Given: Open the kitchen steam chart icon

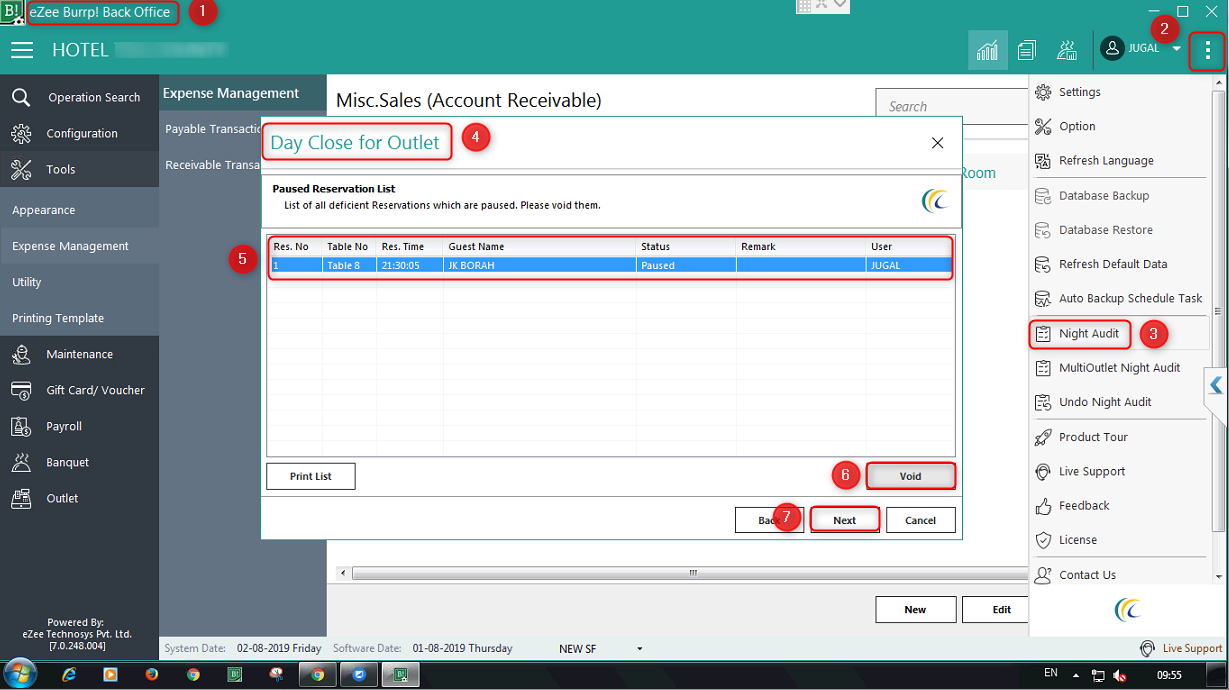Looking at the screenshot, I should pyautogui.click(x=1067, y=50).
